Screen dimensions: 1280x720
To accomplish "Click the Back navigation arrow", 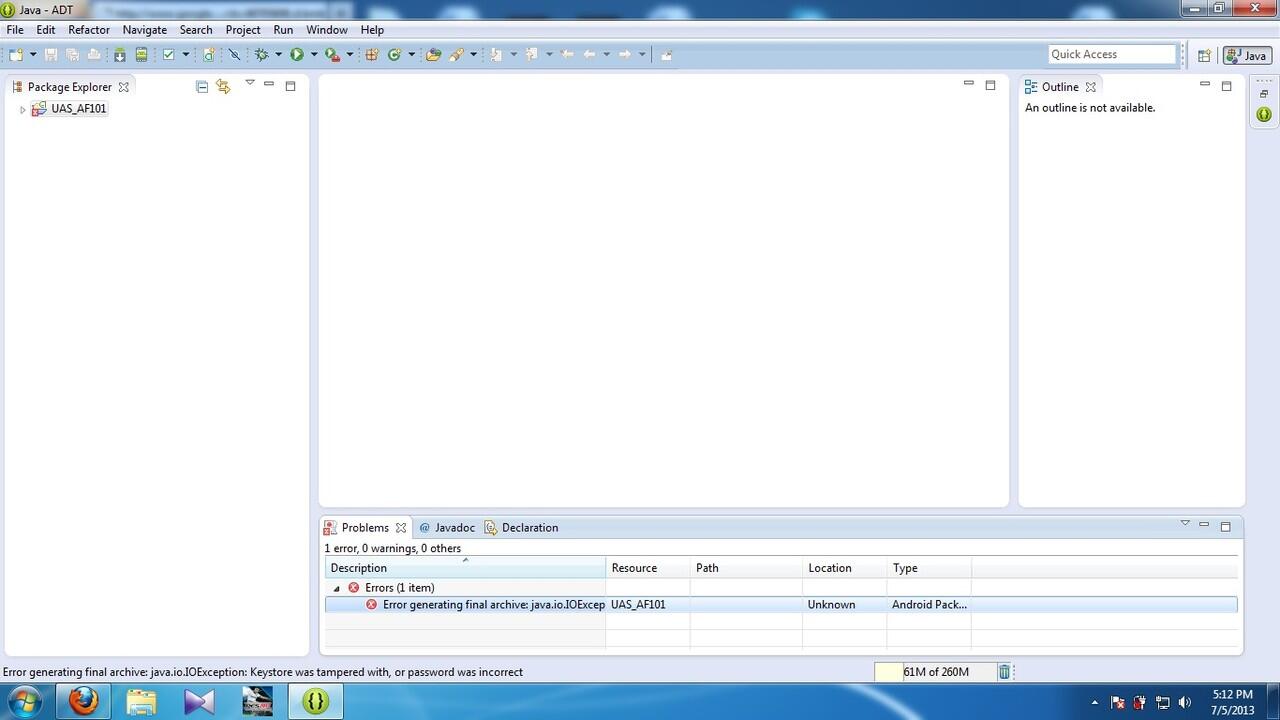I will [x=590, y=54].
